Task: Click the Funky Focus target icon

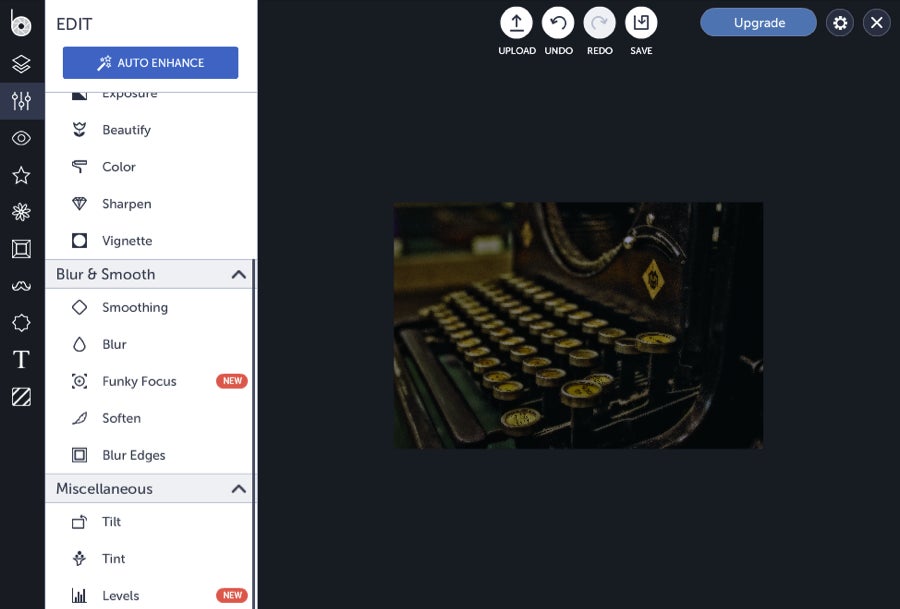Action: point(79,381)
